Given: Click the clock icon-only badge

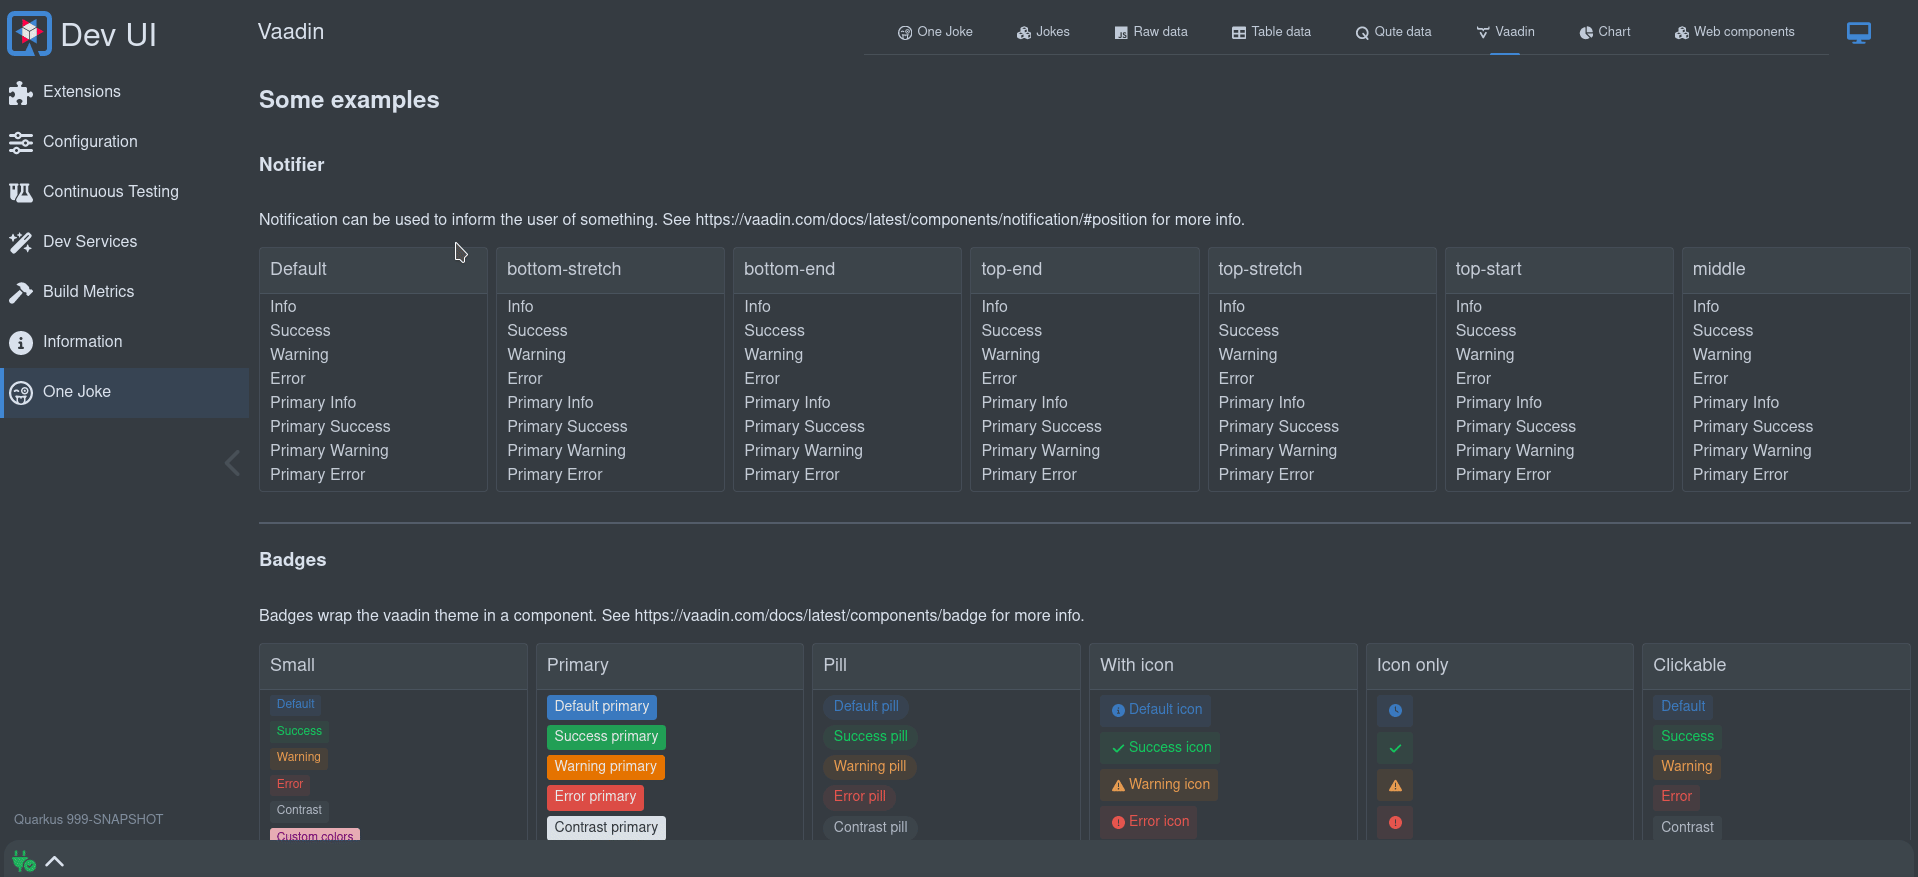Looking at the screenshot, I should [x=1395, y=711].
